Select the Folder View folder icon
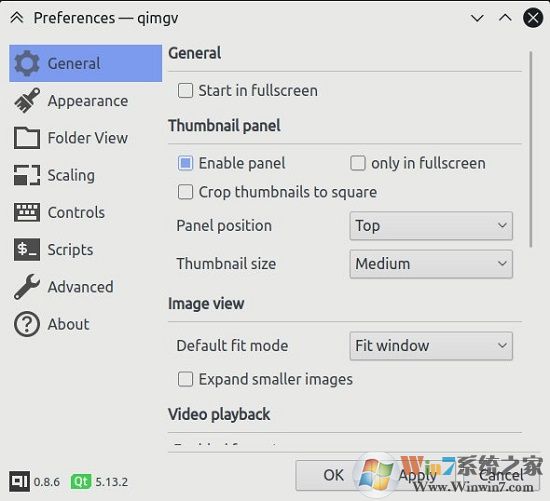550x501 pixels. click(27, 138)
